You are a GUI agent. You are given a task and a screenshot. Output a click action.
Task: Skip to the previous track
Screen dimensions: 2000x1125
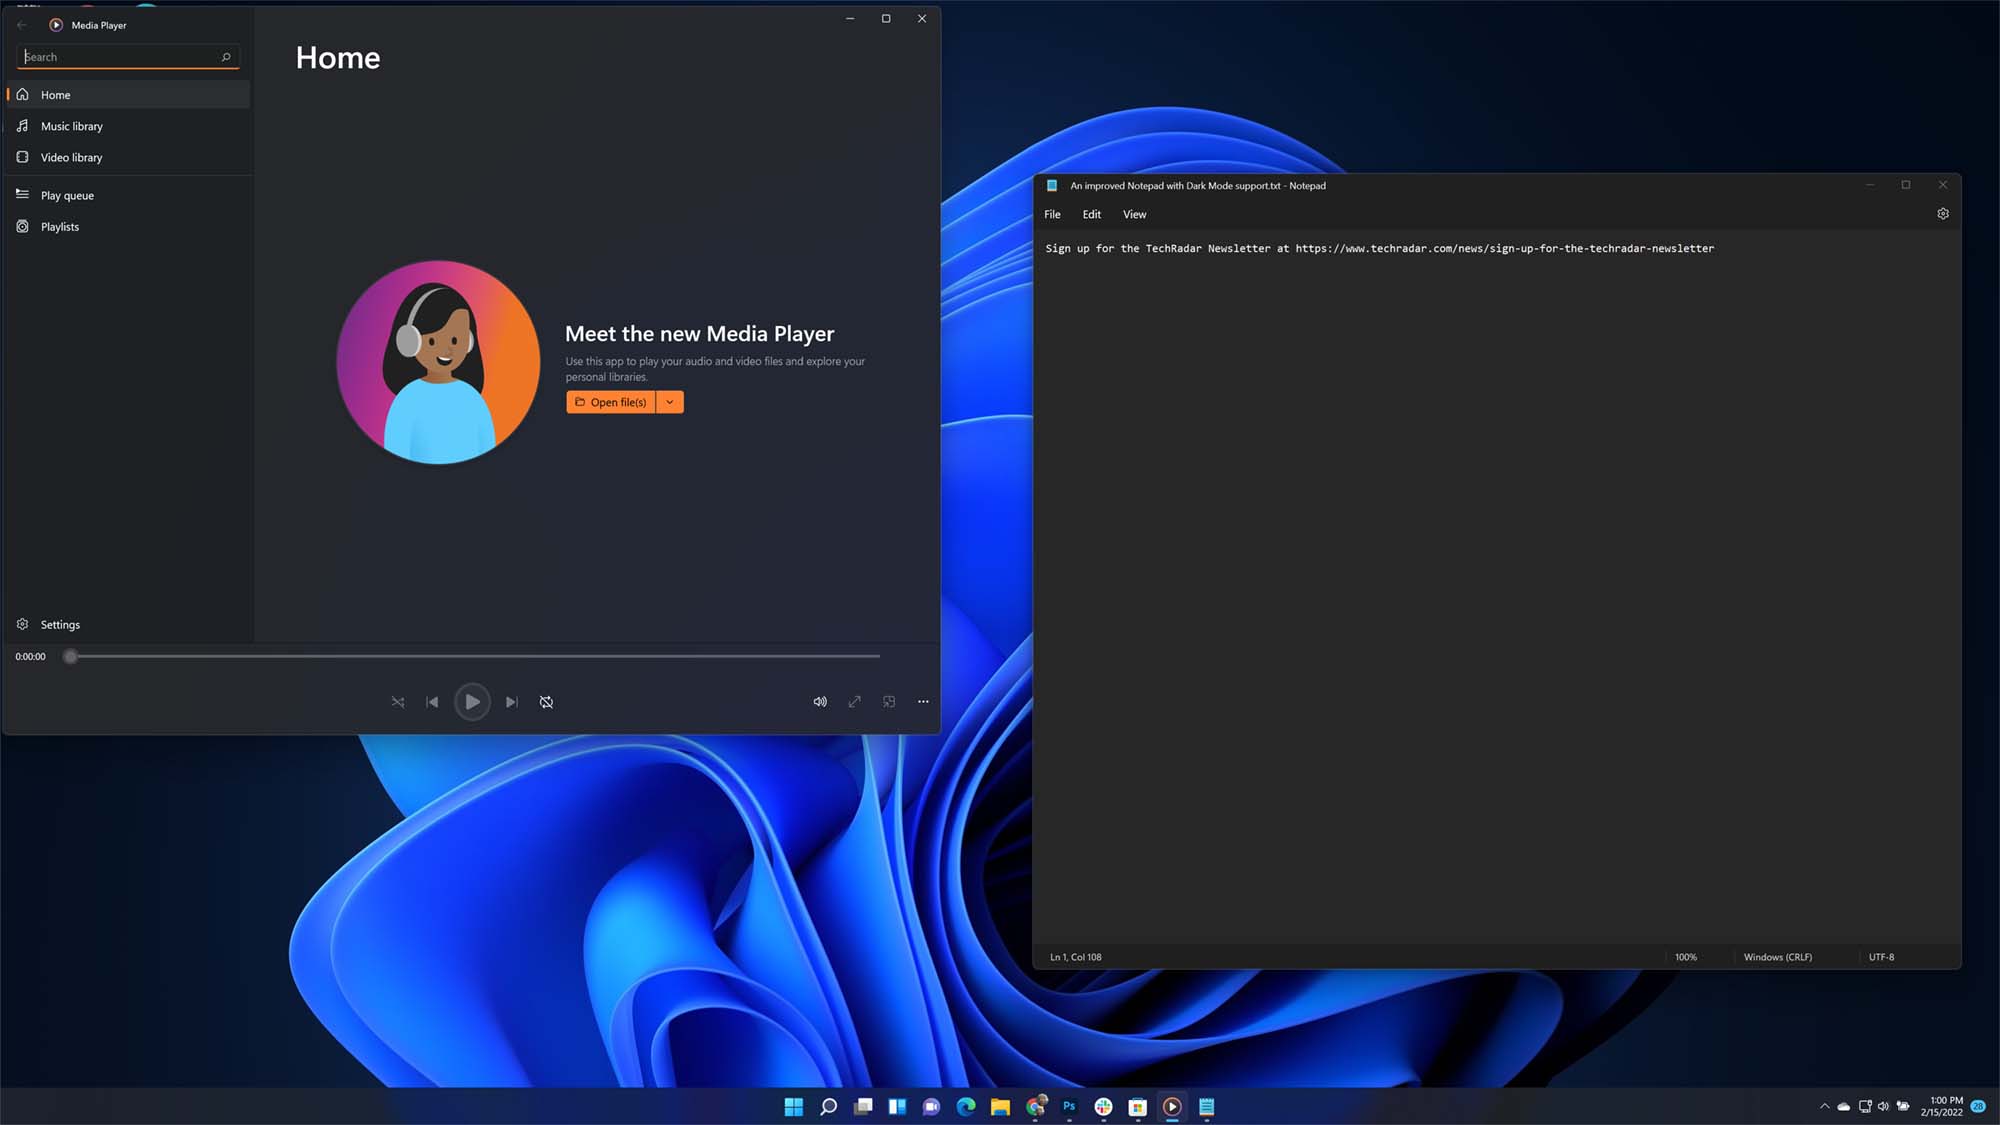coord(432,702)
